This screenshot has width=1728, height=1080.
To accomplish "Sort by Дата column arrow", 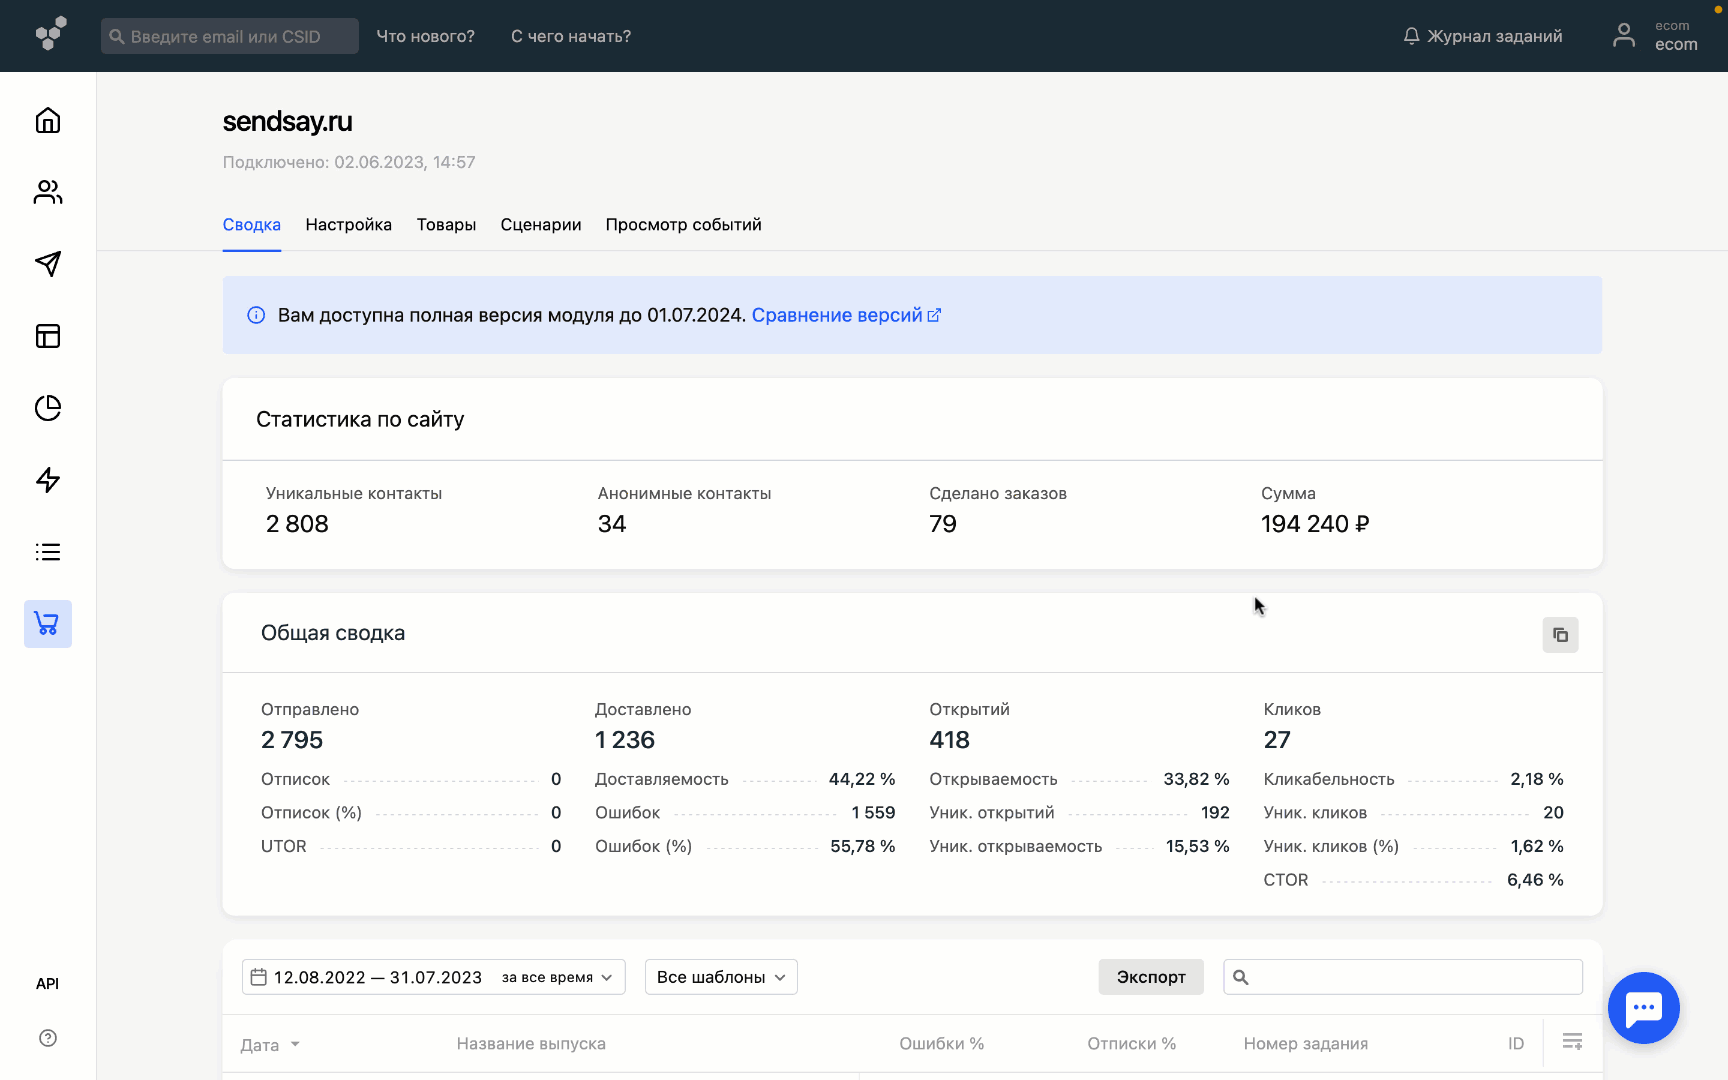I will click(x=295, y=1044).
